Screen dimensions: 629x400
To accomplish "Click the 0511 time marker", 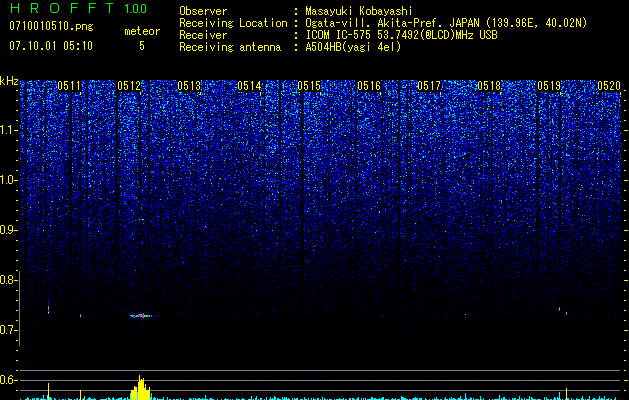I will tap(69, 86).
